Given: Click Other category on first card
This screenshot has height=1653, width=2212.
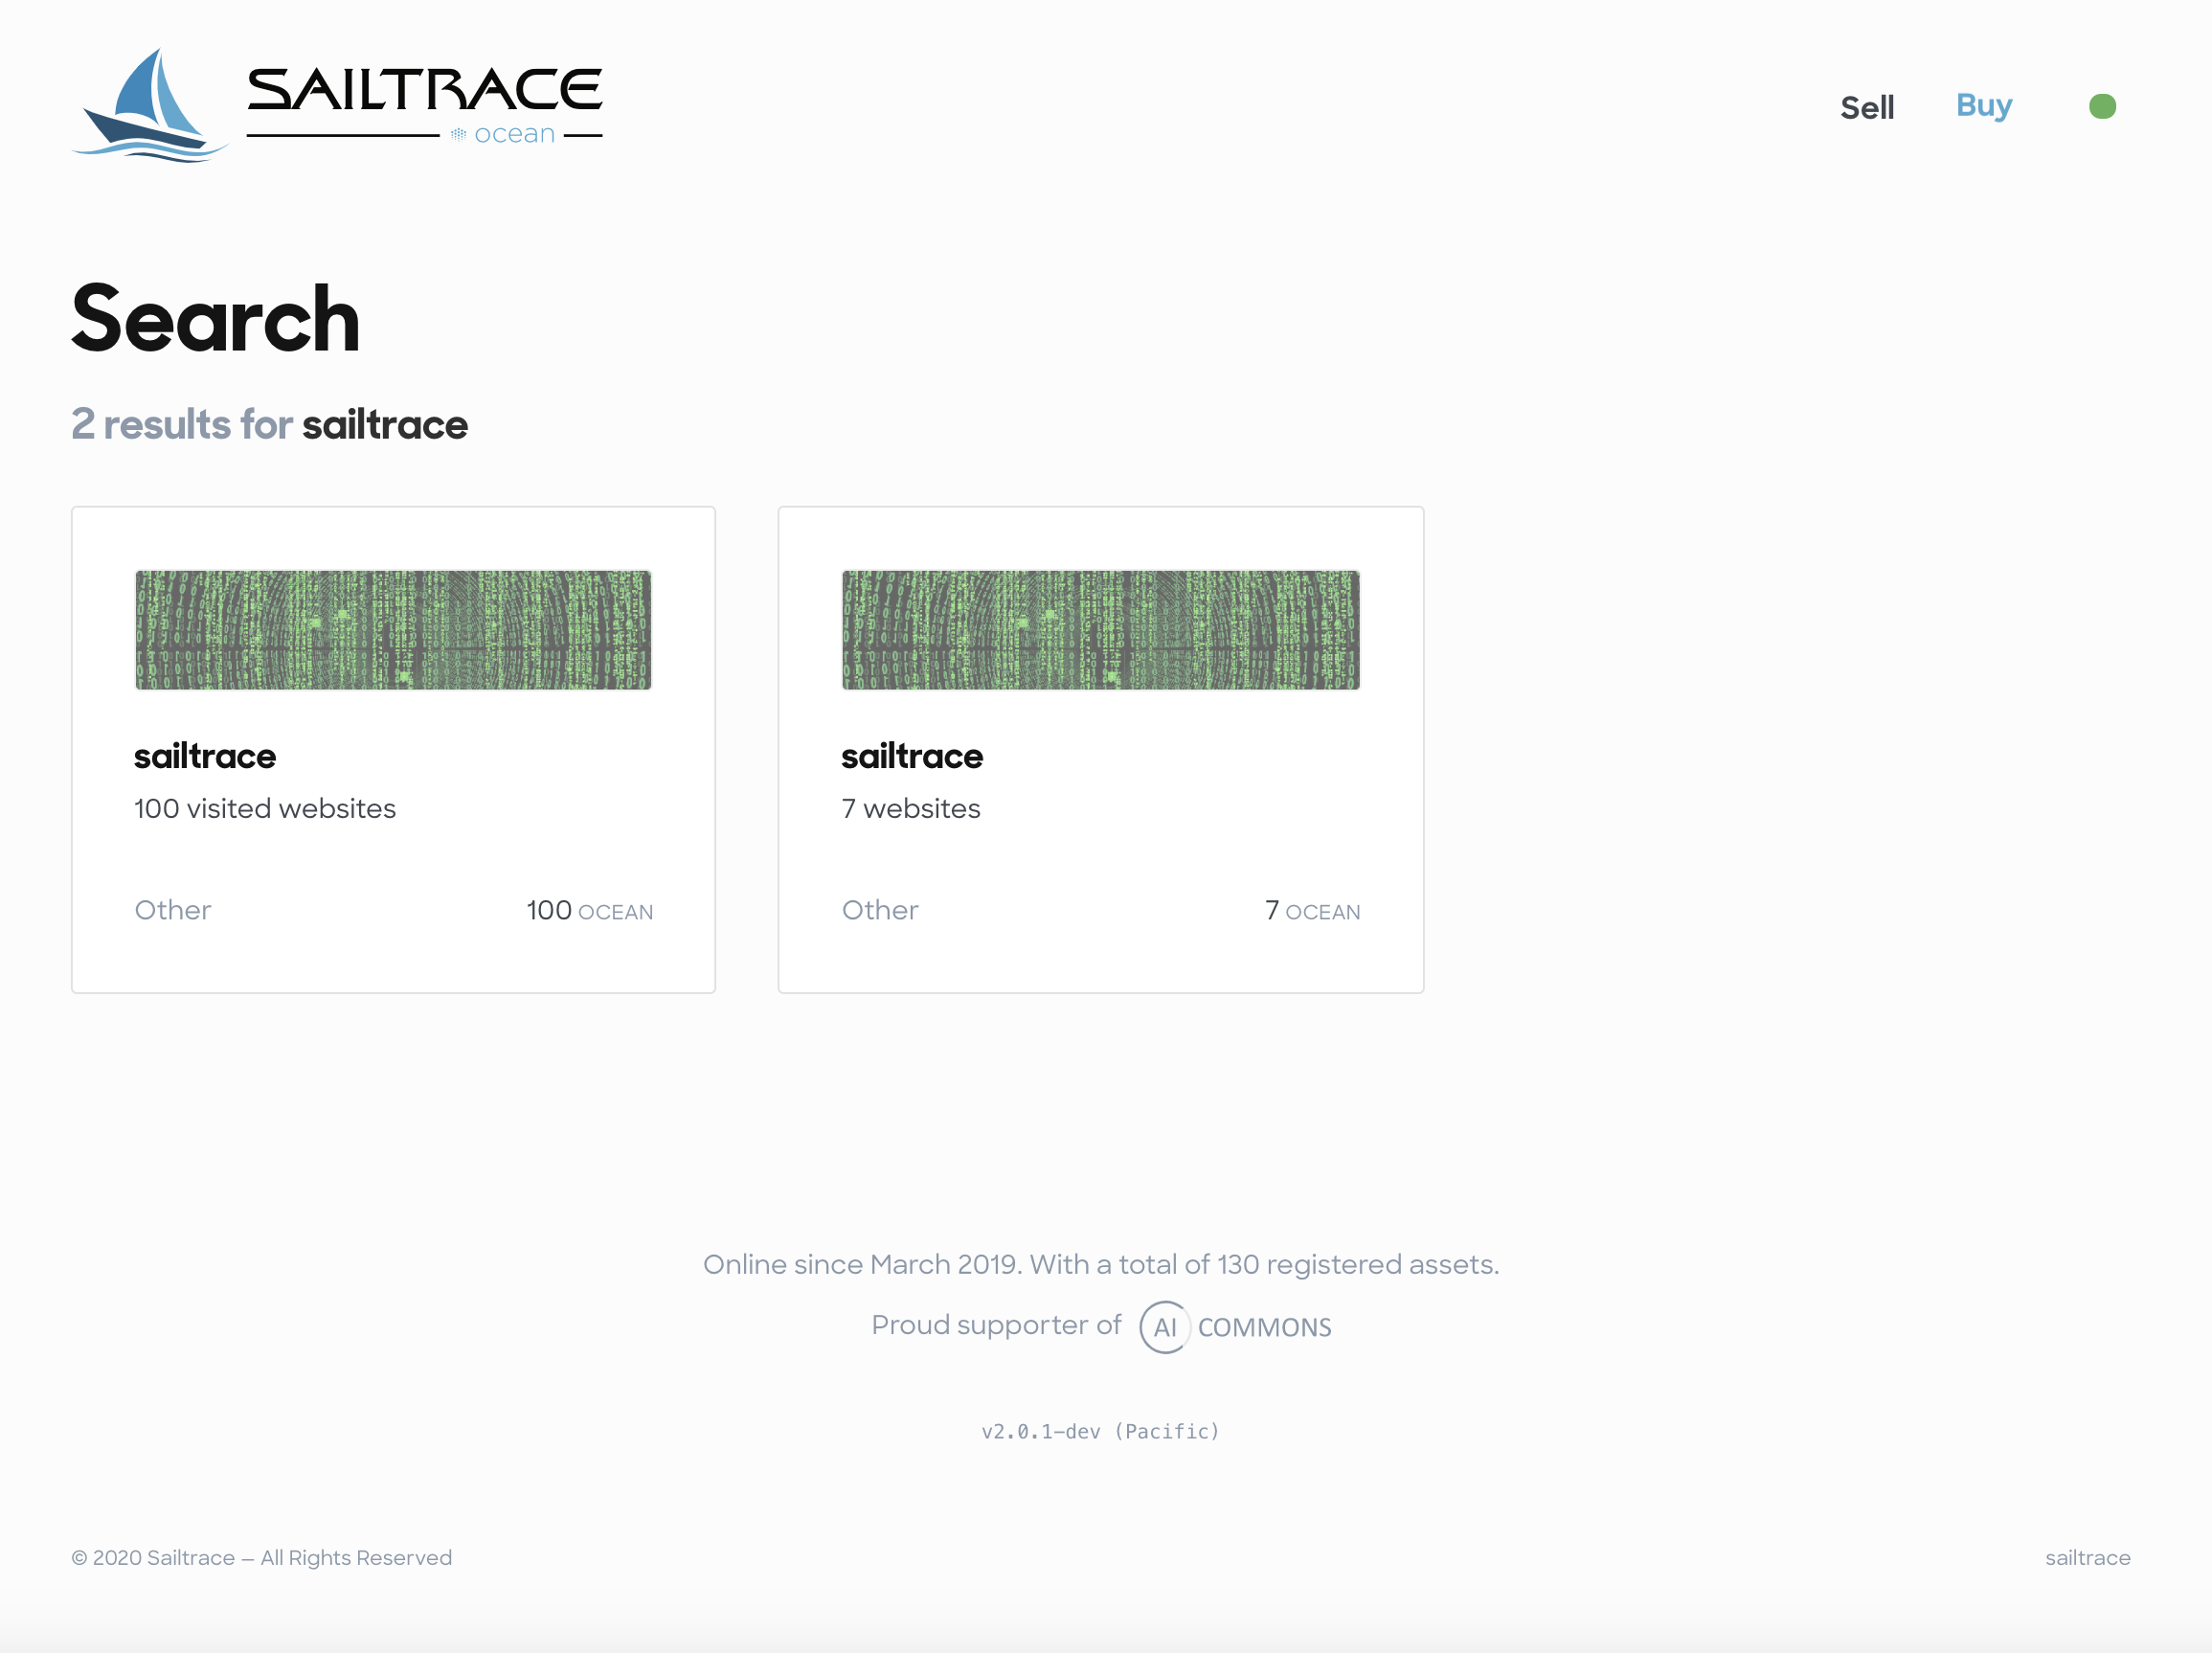Looking at the screenshot, I should [x=173, y=910].
